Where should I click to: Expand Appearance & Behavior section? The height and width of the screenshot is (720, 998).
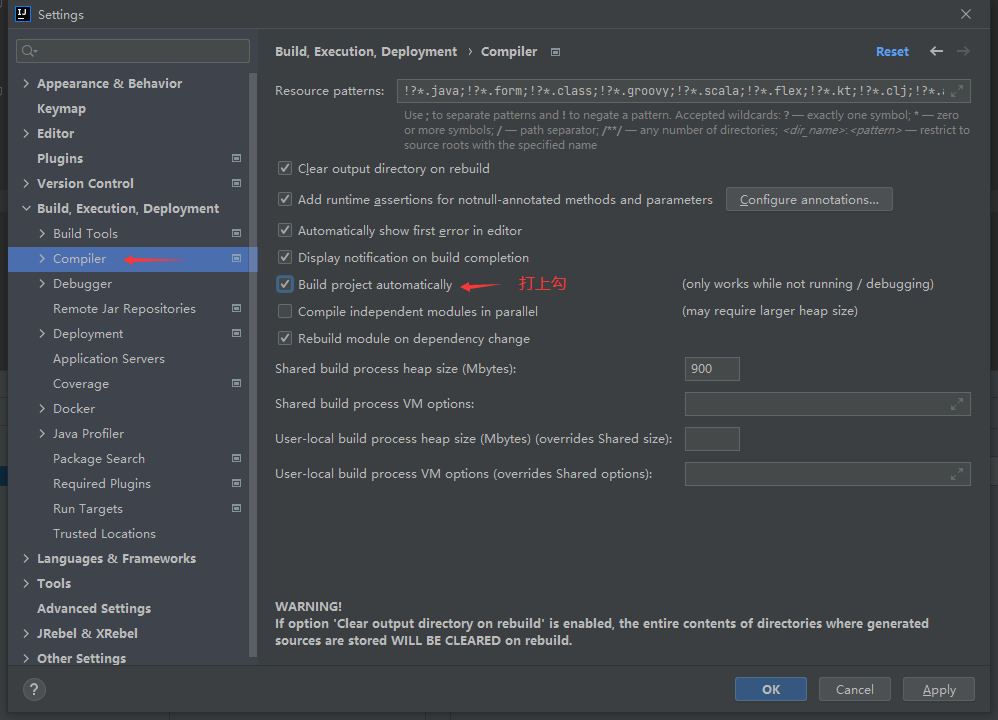[x=26, y=83]
